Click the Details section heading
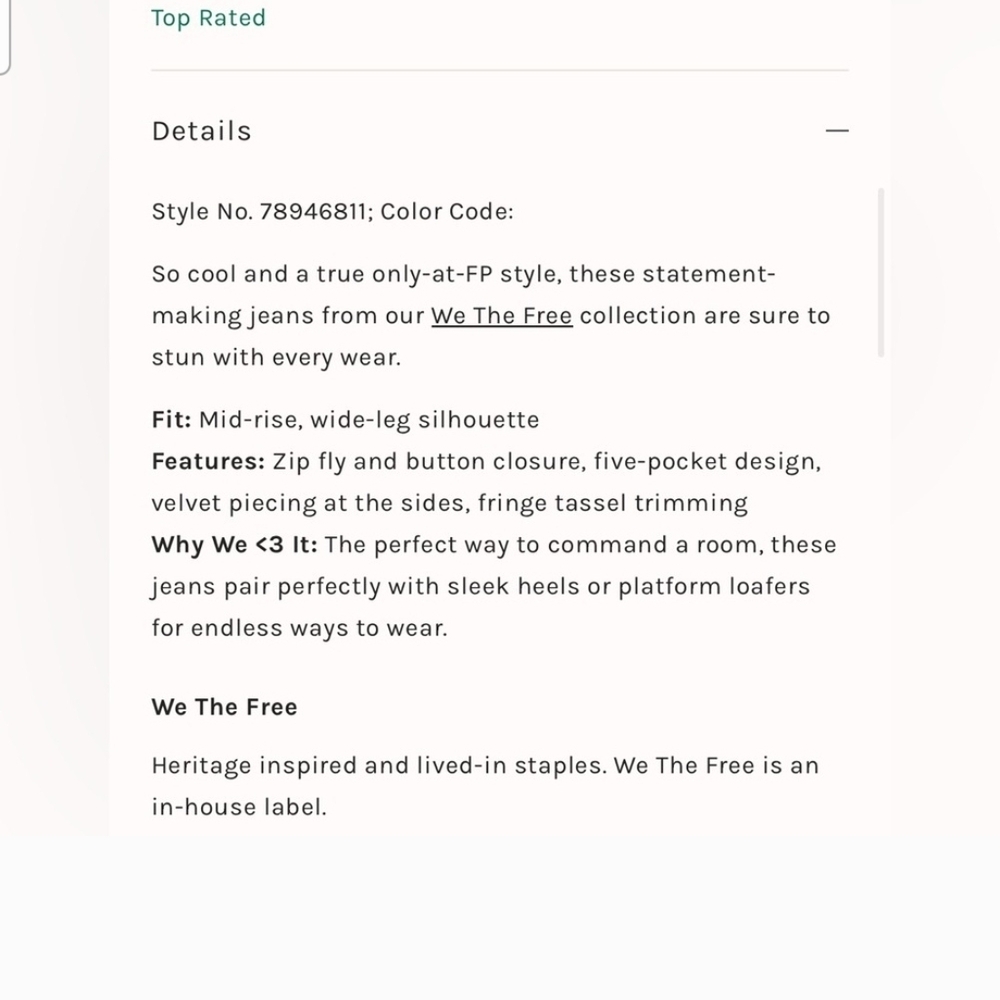Viewport: 1000px width, 1000px height. [202, 131]
